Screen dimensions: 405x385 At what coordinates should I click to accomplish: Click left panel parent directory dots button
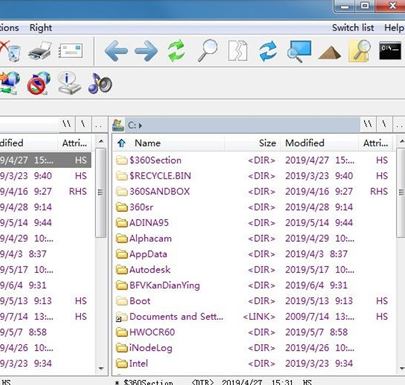pyautogui.click(x=98, y=125)
